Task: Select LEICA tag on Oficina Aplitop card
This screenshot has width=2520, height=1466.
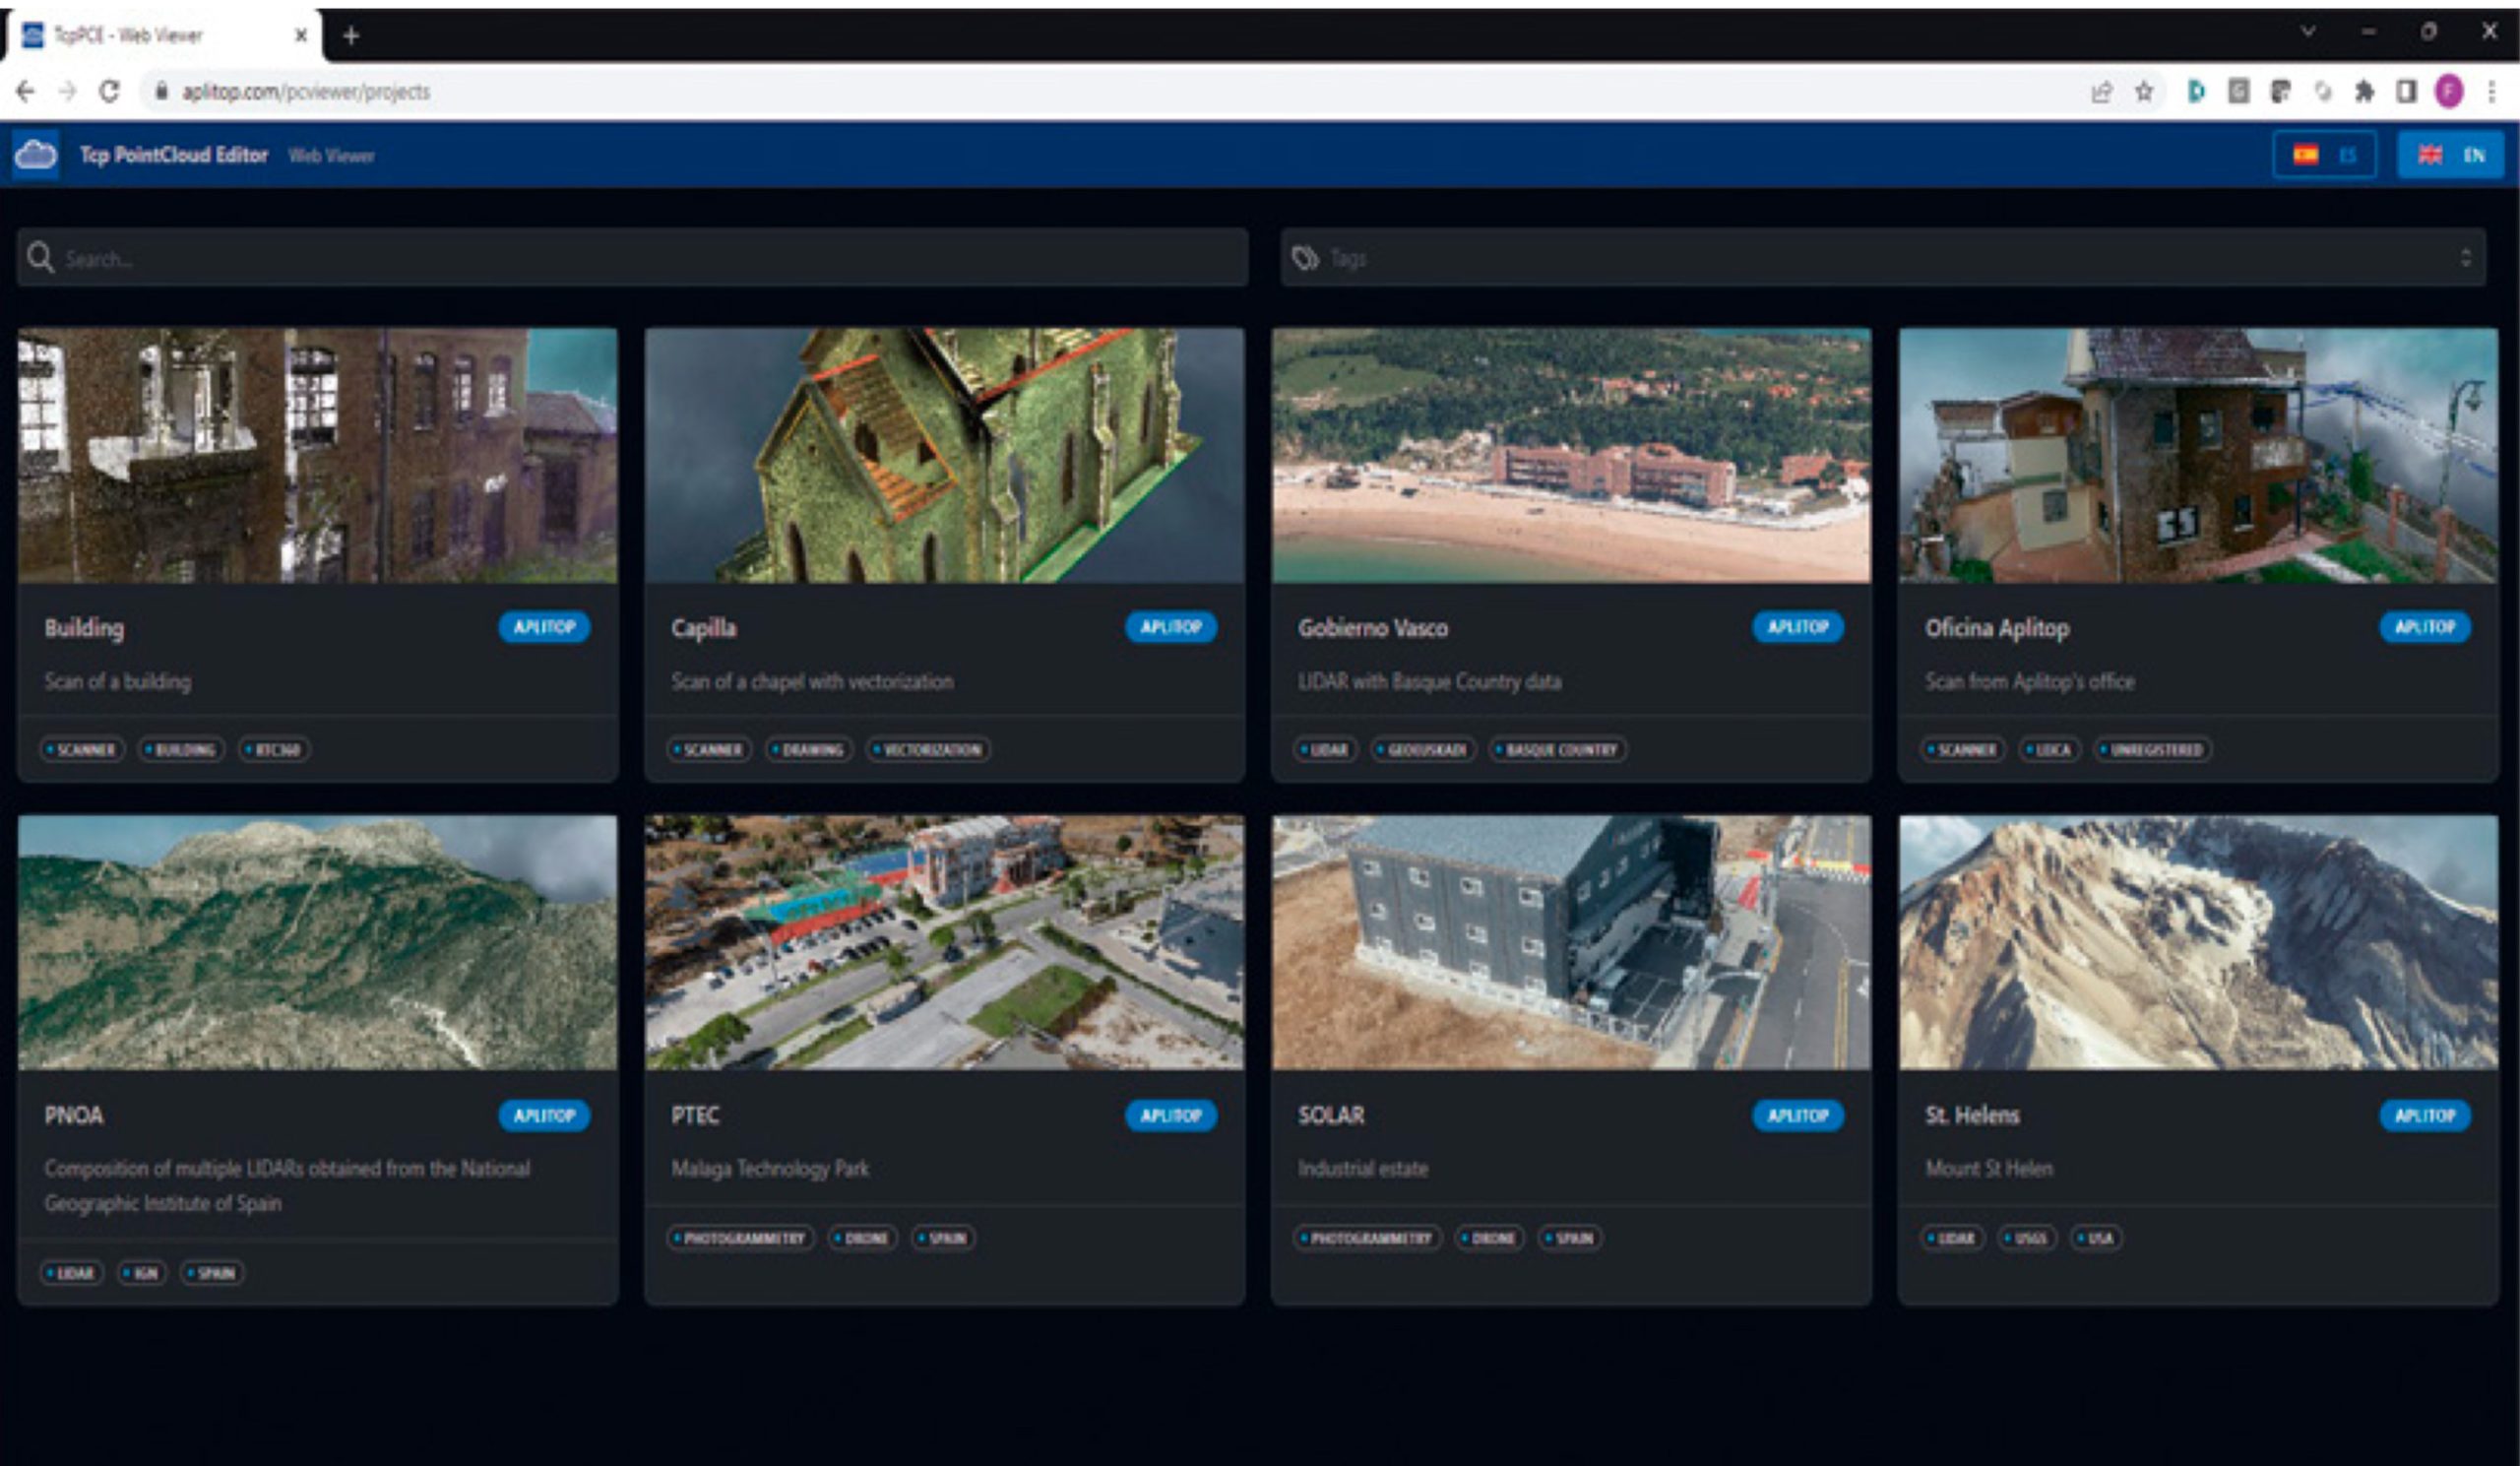Action: 2049,749
